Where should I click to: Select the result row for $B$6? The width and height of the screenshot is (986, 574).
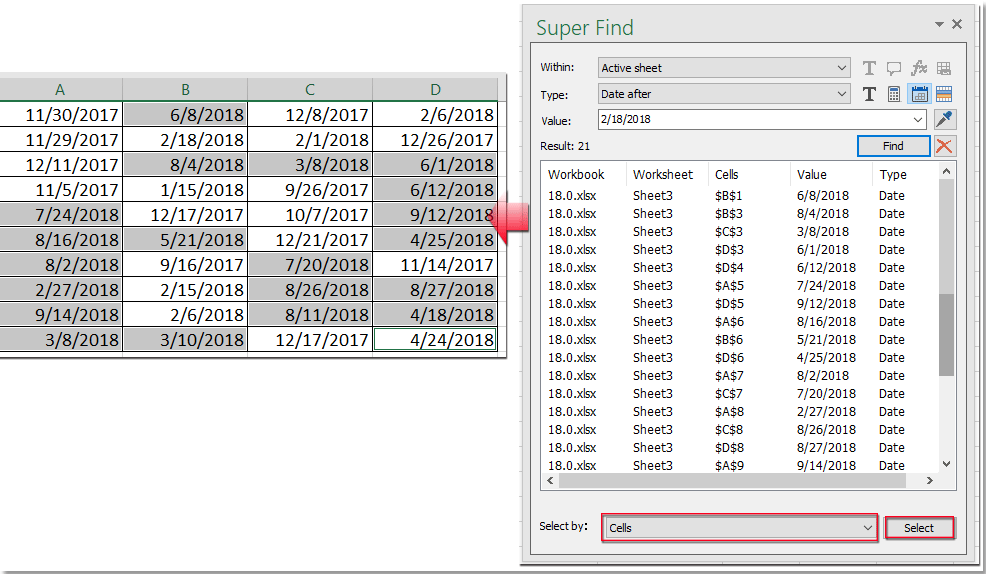click(x=740, y=339)
